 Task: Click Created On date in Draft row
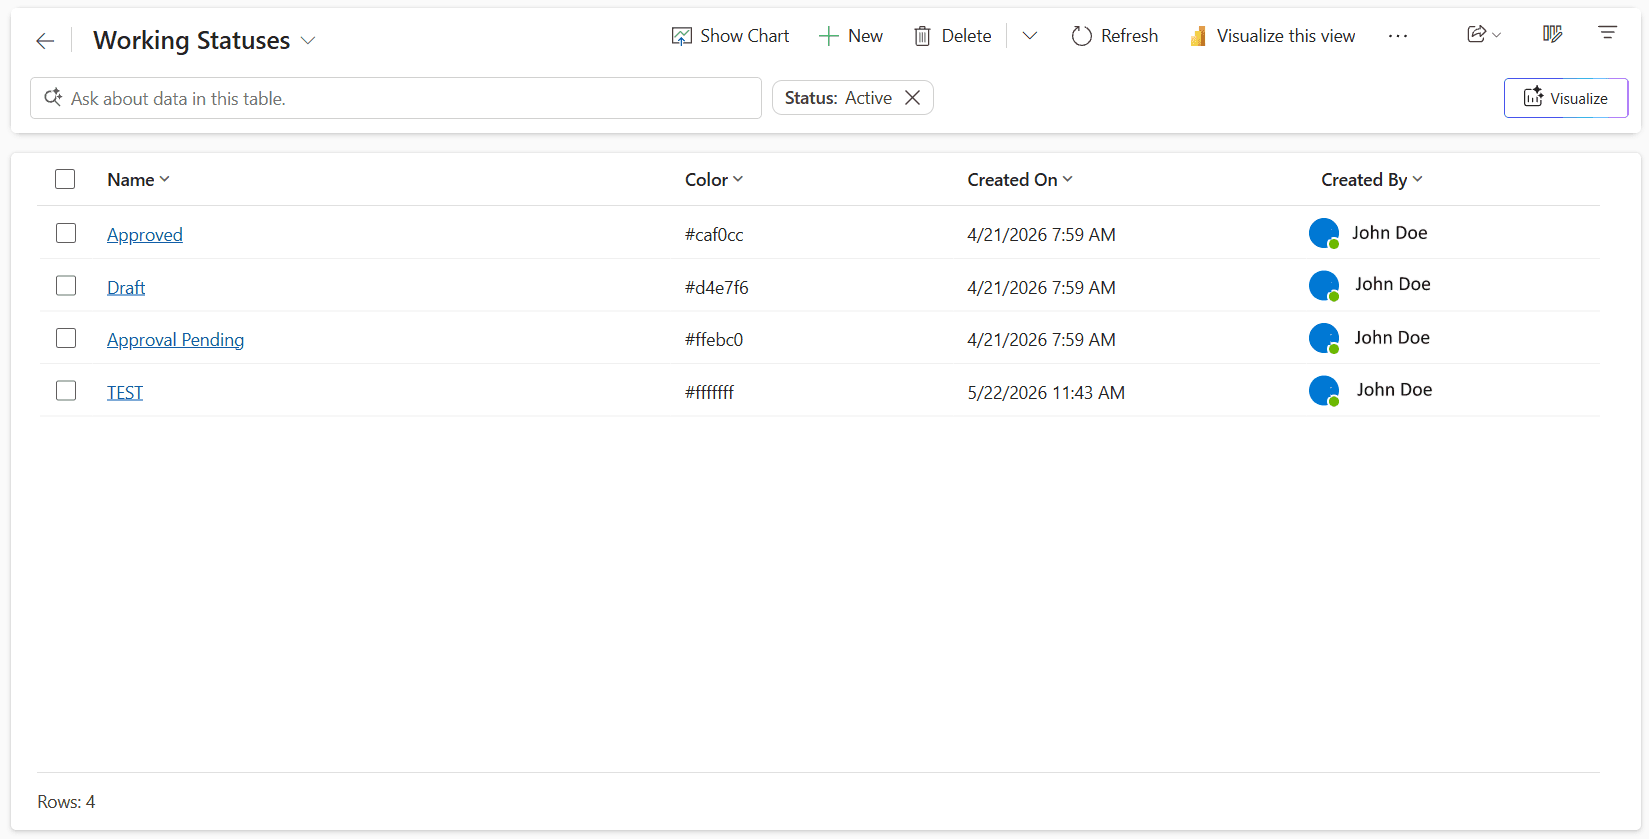point(1041,288)
